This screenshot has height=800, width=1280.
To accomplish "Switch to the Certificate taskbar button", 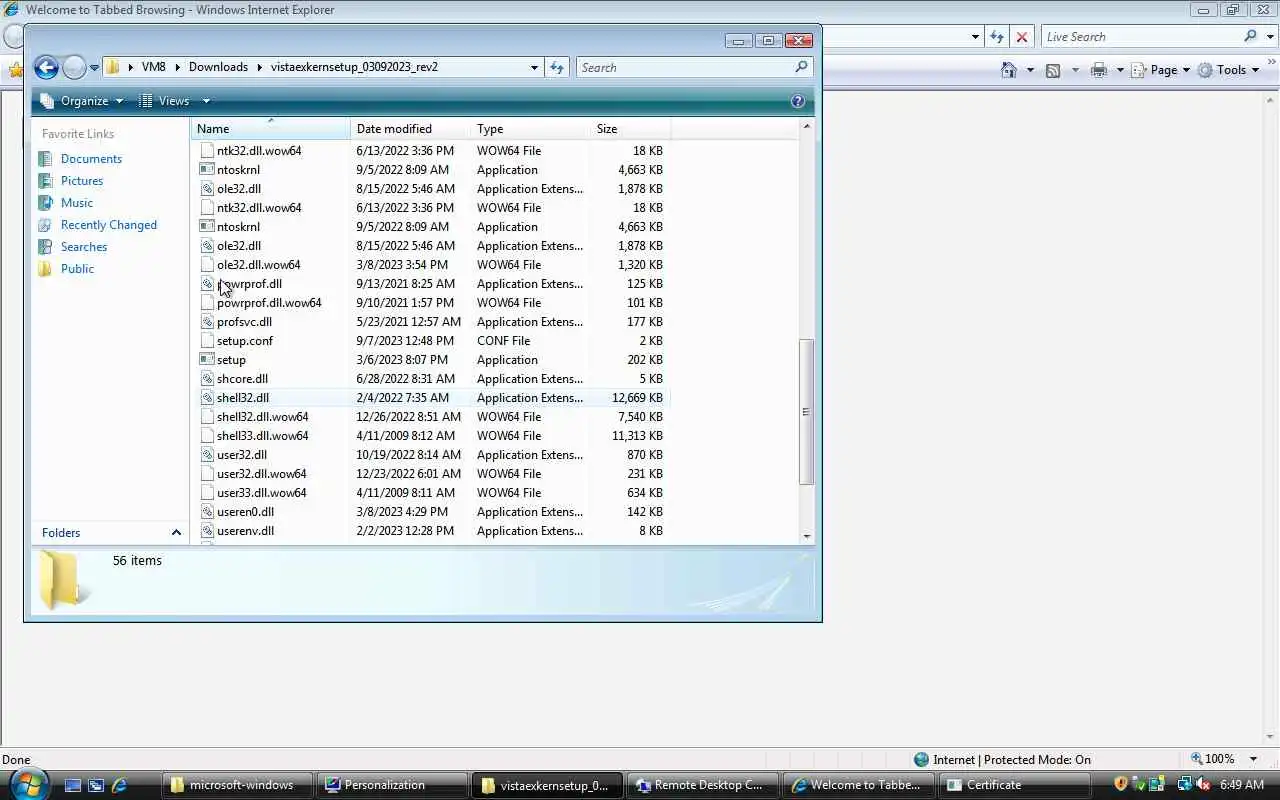I will tap(1015, 785).
